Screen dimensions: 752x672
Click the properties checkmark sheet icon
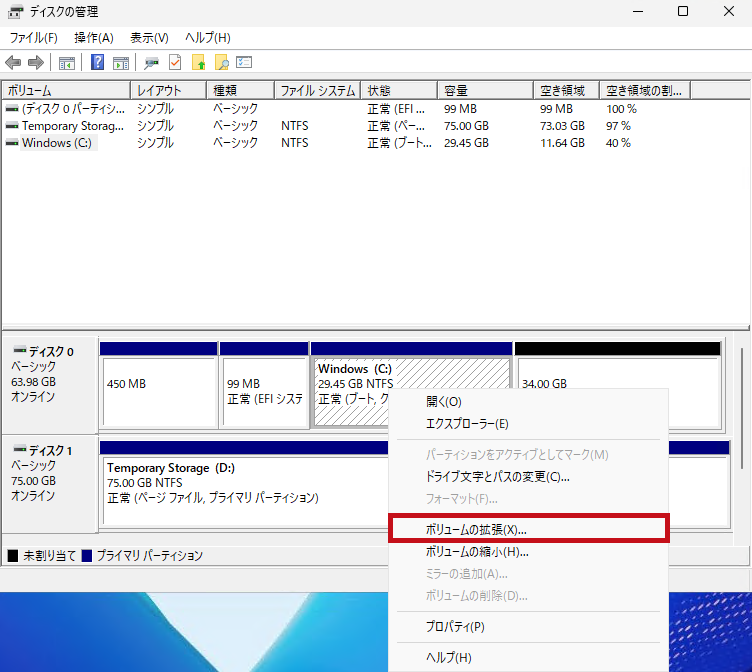(175, 62)
